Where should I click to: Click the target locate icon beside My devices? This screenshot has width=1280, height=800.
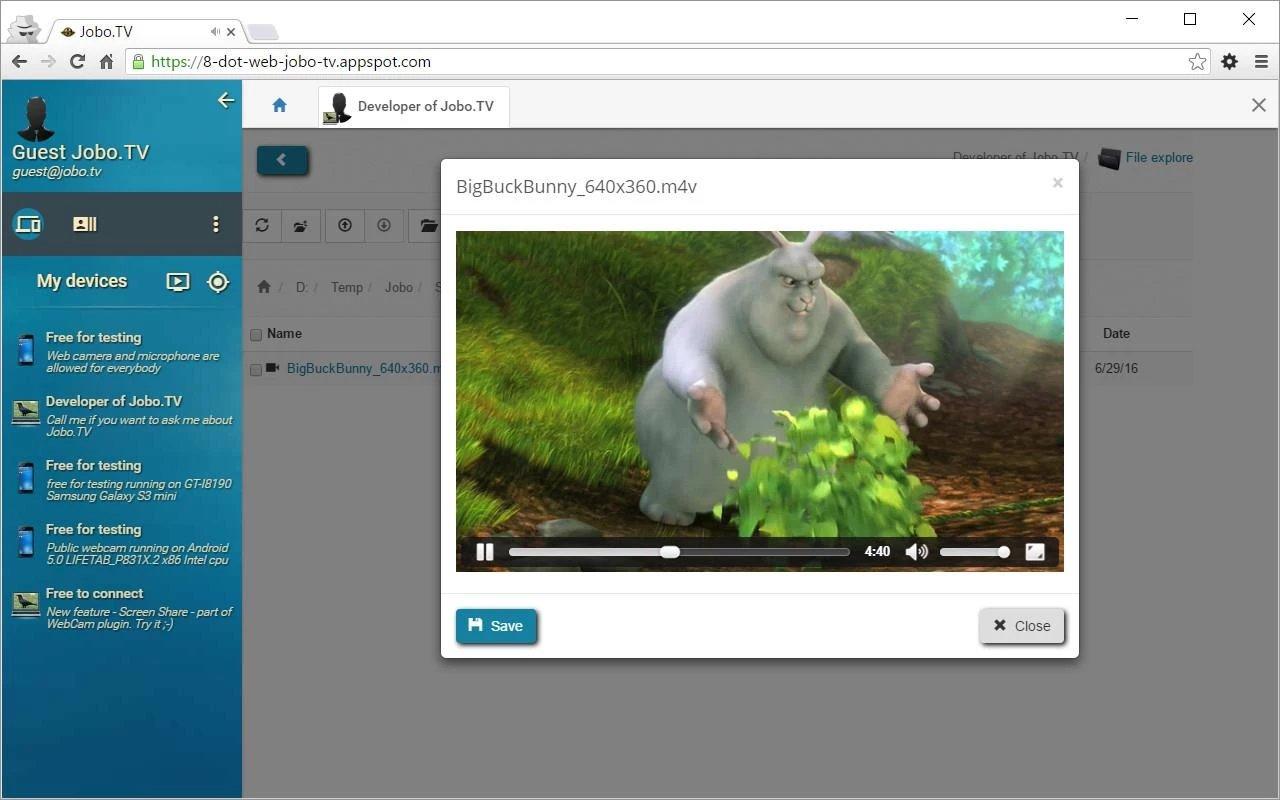[217, 282]
